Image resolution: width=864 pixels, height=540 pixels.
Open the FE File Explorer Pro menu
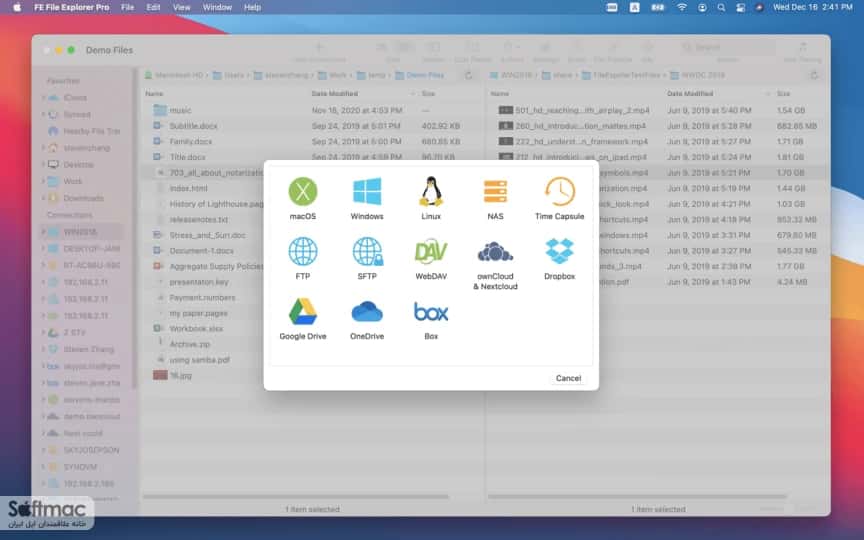coord(72,7)
